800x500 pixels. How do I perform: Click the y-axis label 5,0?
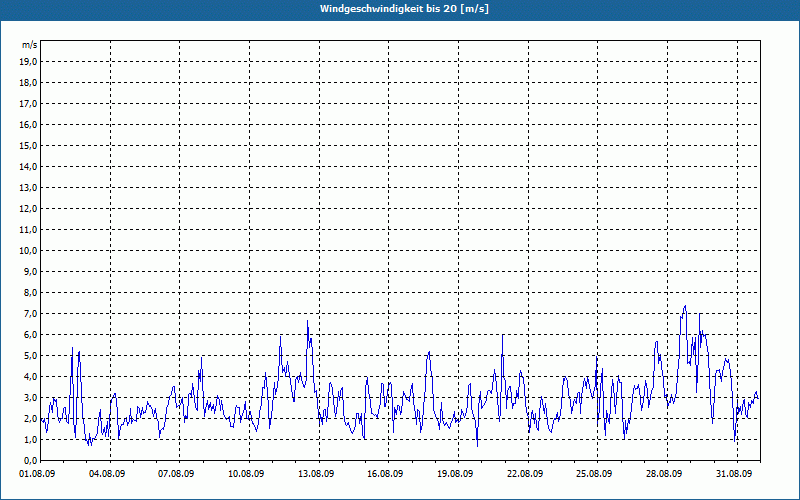coord(31,356)
